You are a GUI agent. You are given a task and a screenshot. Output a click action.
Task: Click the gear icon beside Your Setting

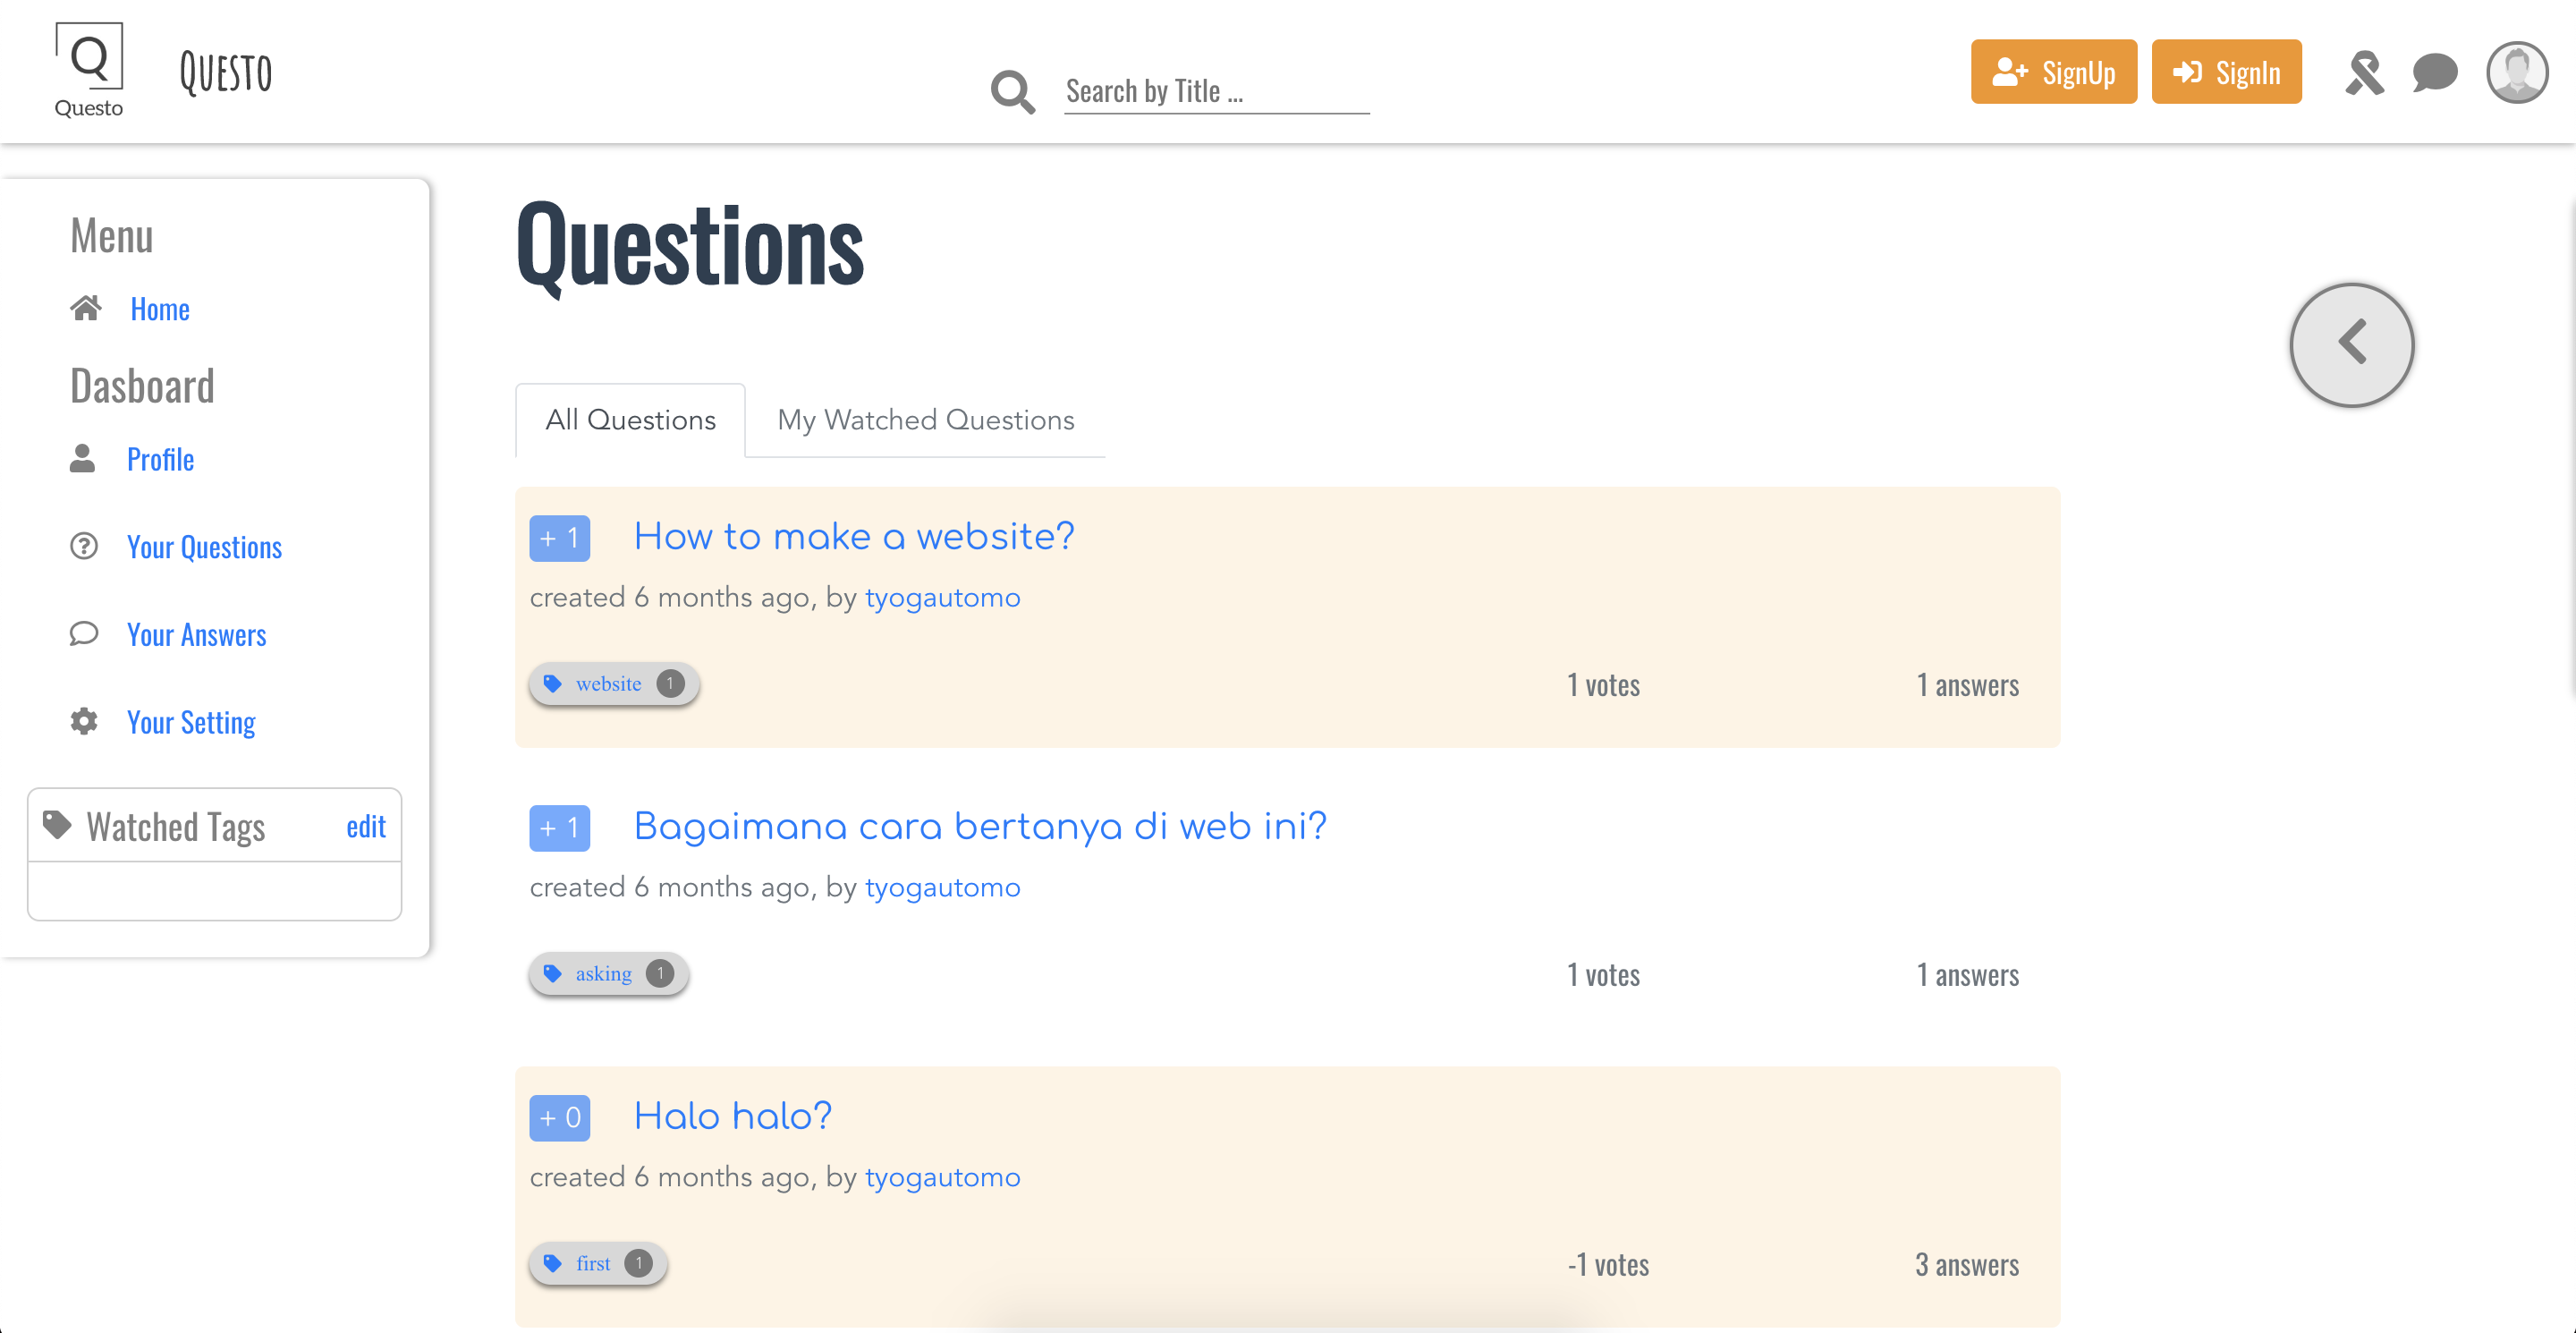click(x=84, y=721)
